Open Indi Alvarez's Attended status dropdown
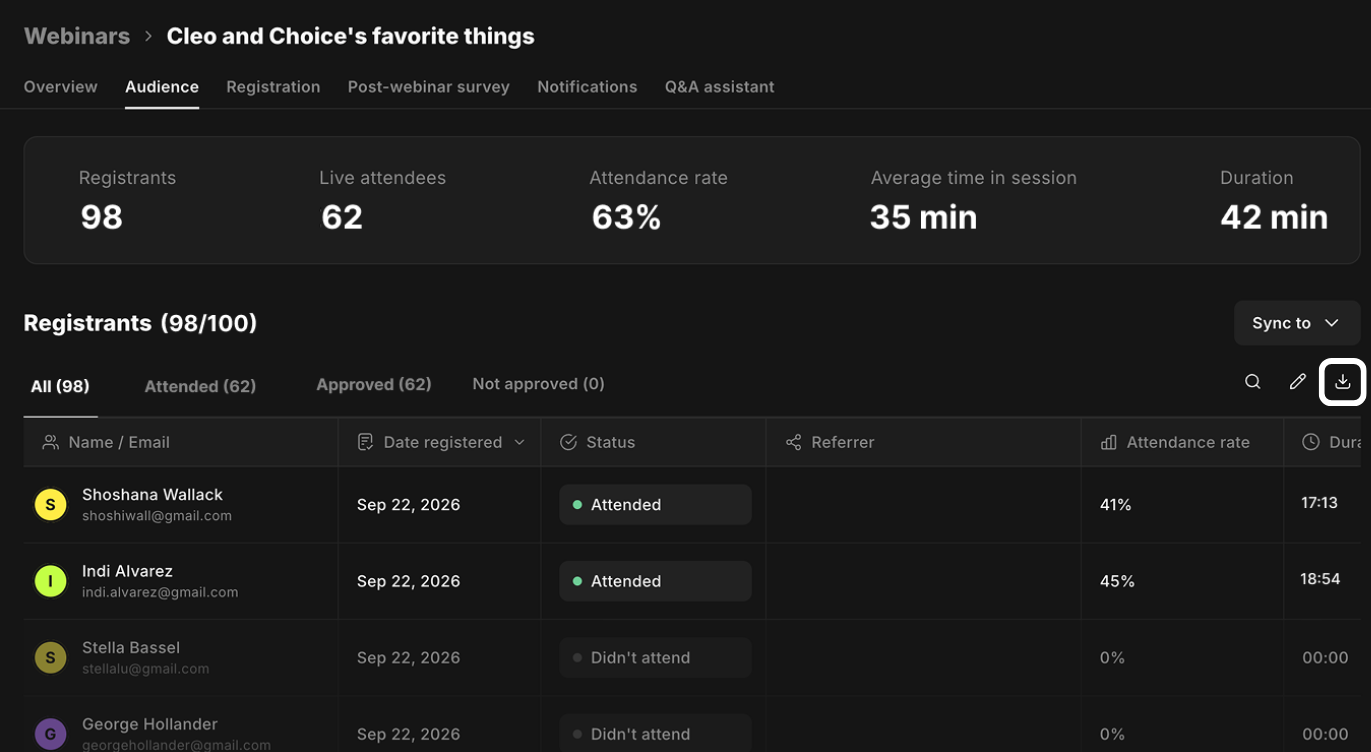The width and height of the screenshot is (1371, 752). pyautogui.click(x=655, y=581)
